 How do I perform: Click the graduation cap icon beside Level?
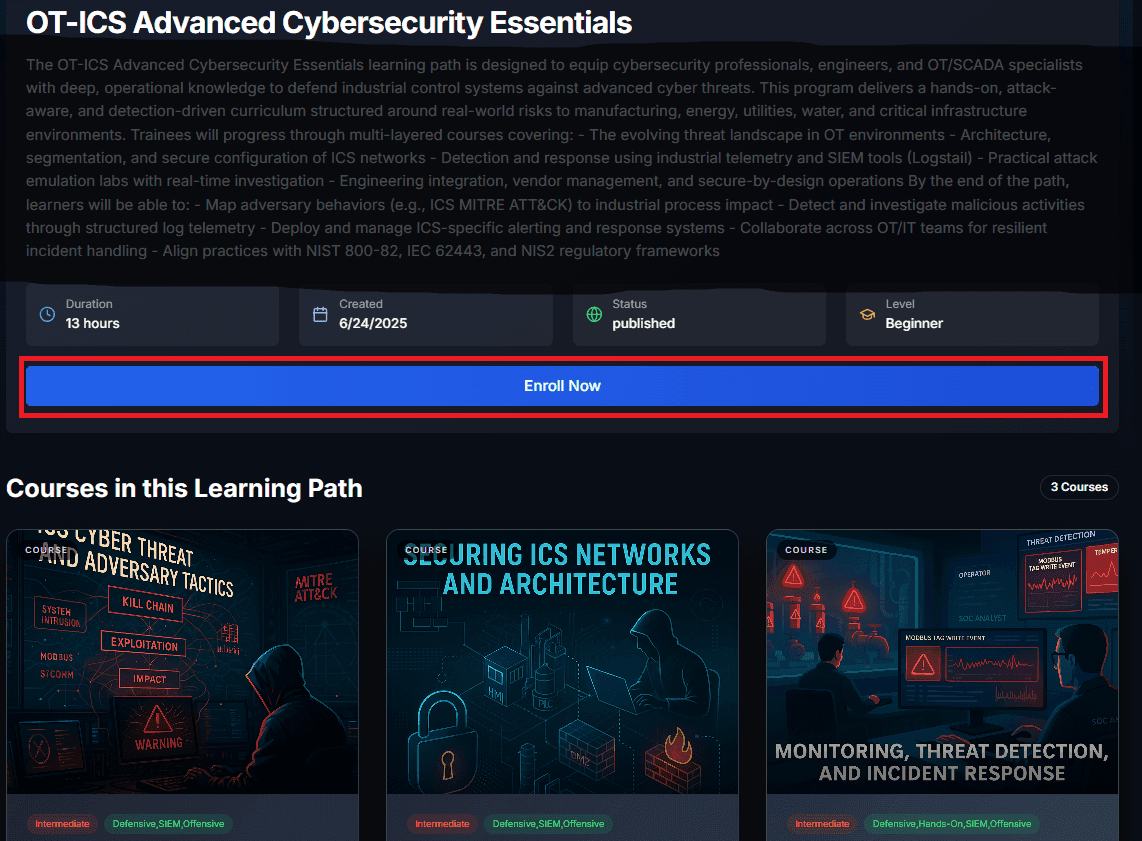click(867, 315)
